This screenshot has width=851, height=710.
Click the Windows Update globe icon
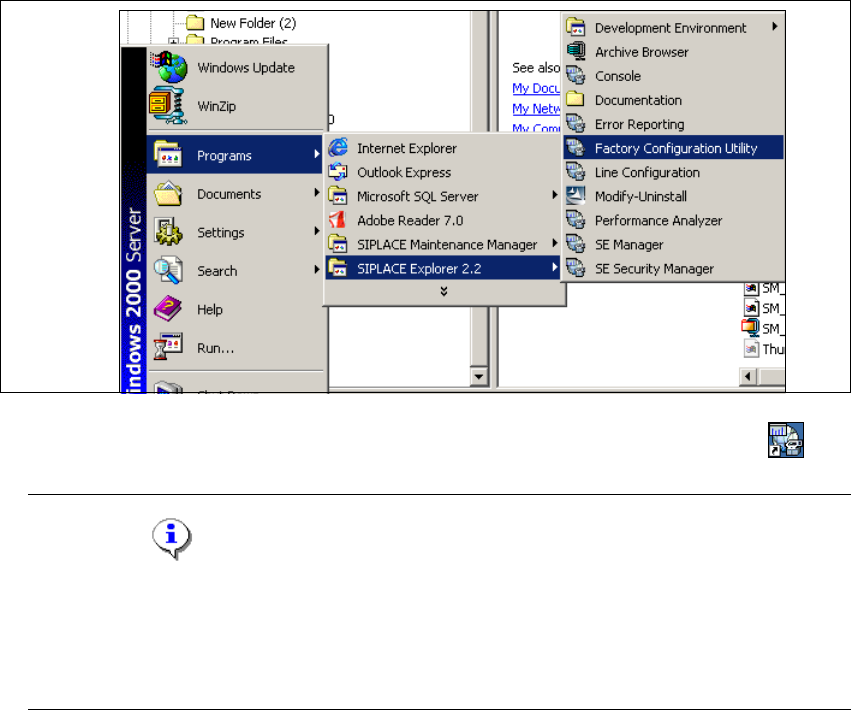[169, 67]
